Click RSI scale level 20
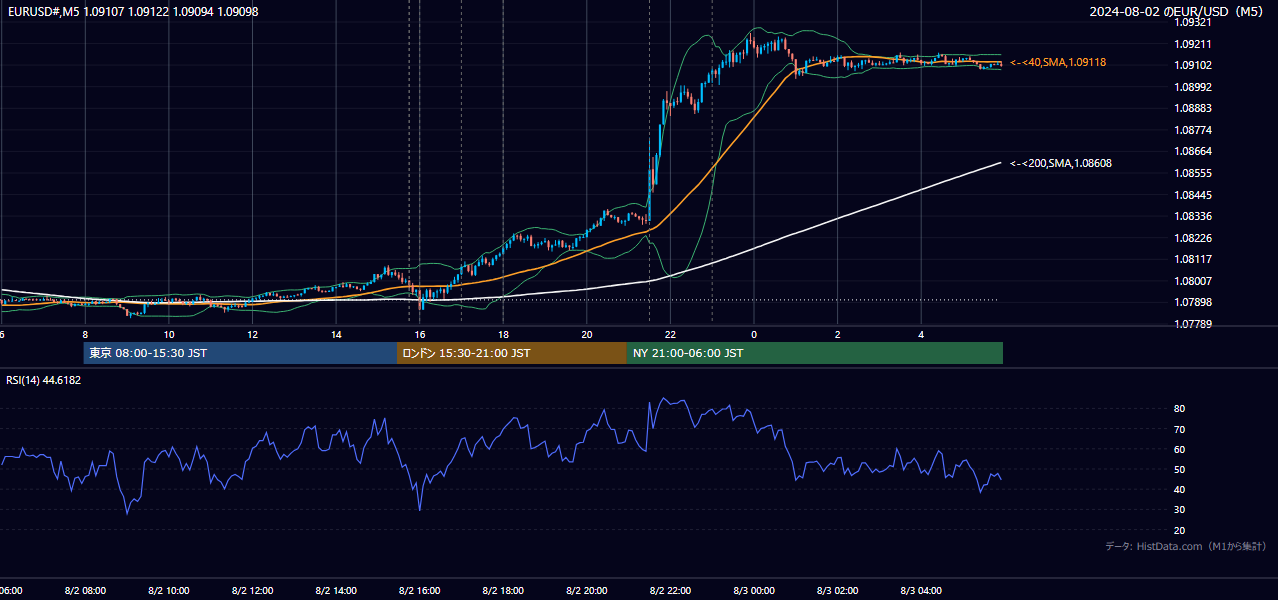This screenshot has width=1278, height=600. point(1180,530)
